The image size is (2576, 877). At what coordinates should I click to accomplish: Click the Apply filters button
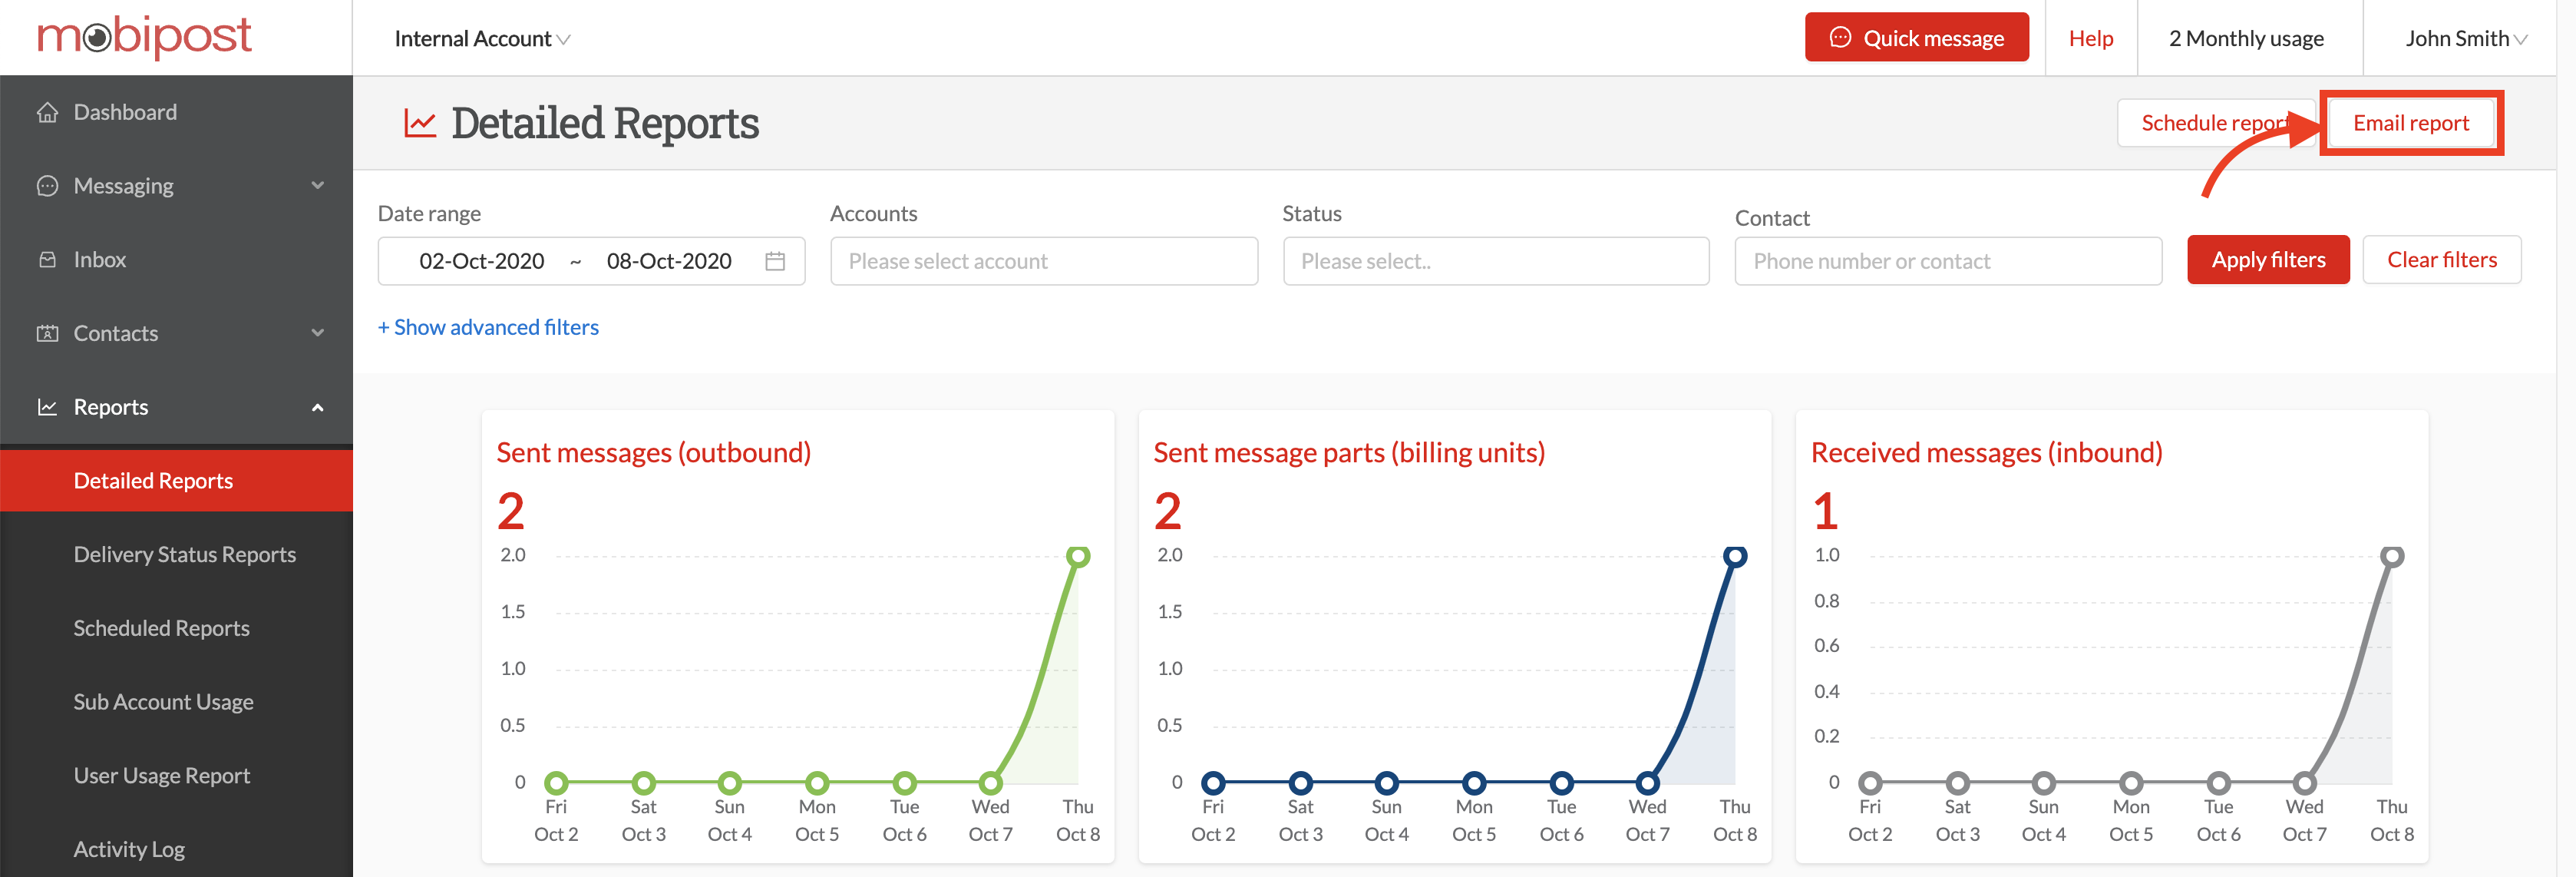(2267, 260)
